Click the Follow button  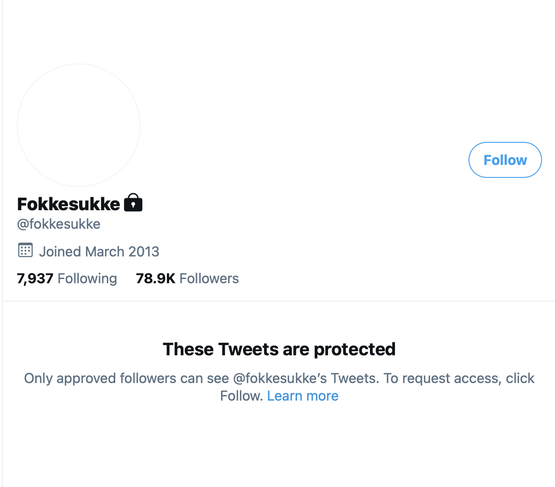(x=505, y=160)
